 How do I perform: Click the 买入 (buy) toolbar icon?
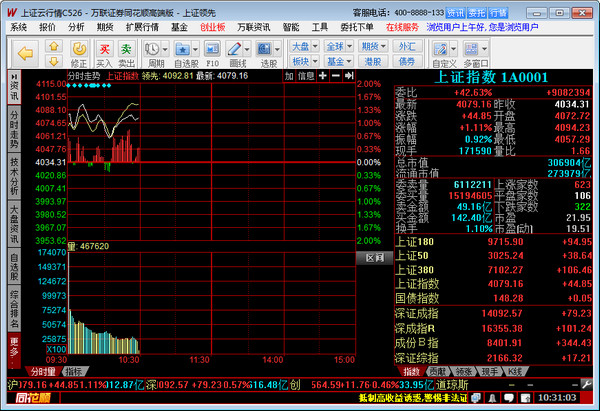(104, 51)
